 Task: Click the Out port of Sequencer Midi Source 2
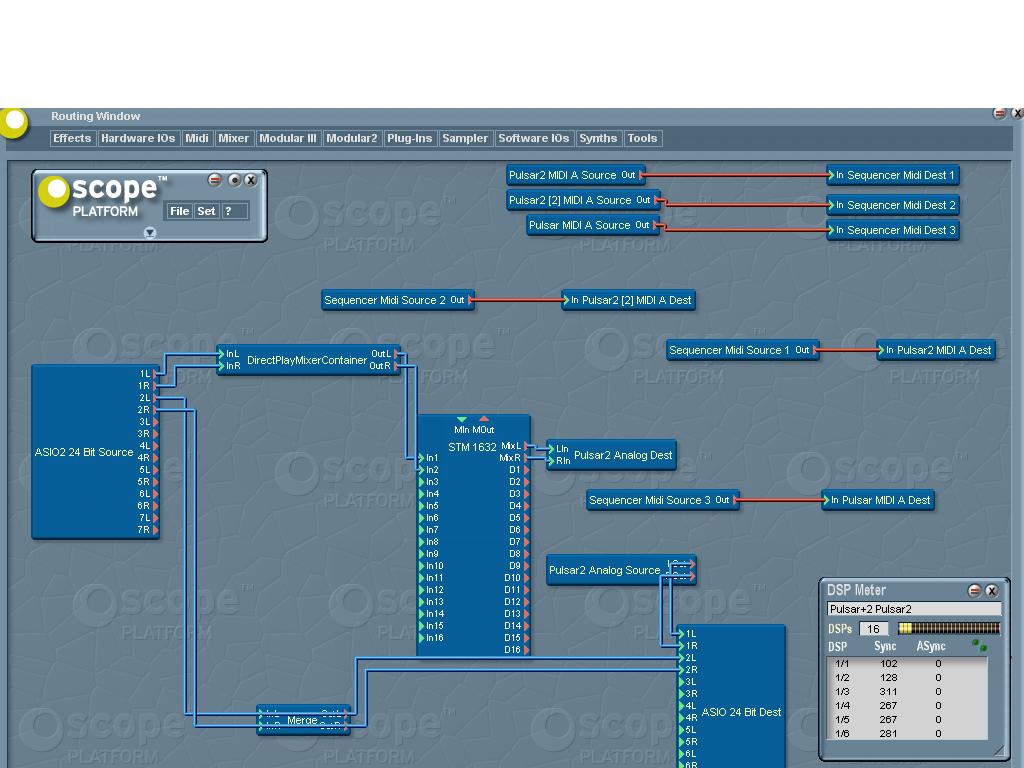click(470, 300)
